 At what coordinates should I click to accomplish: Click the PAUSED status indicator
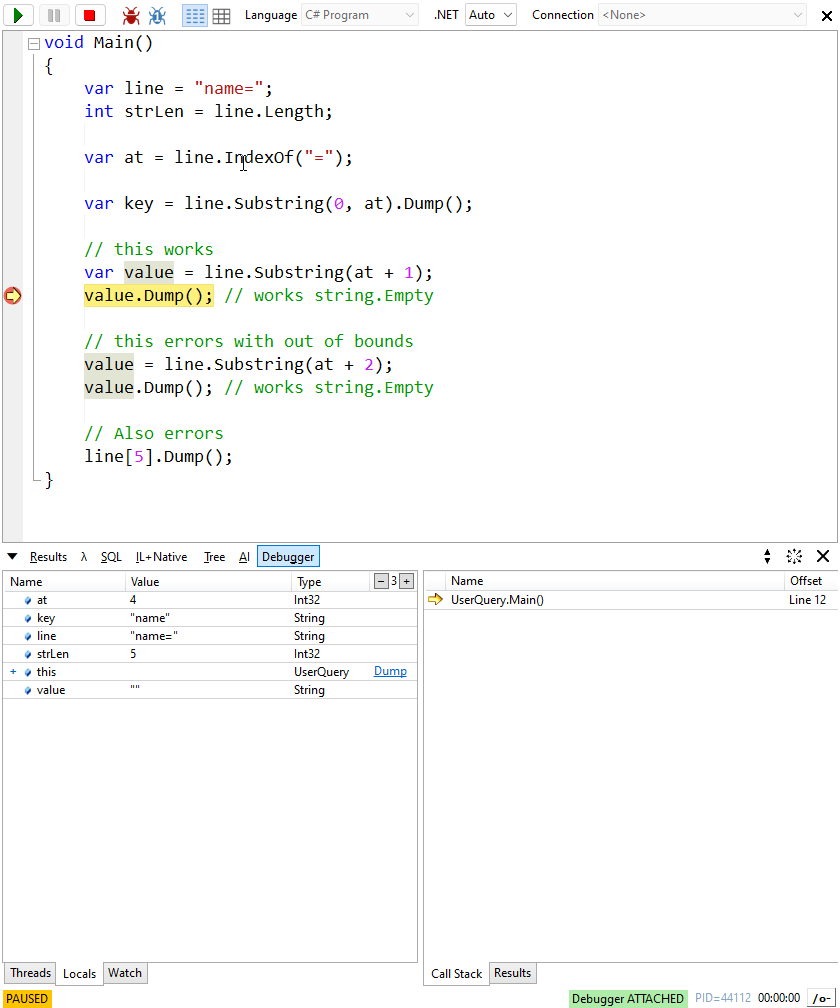click(x=27, y=998)
